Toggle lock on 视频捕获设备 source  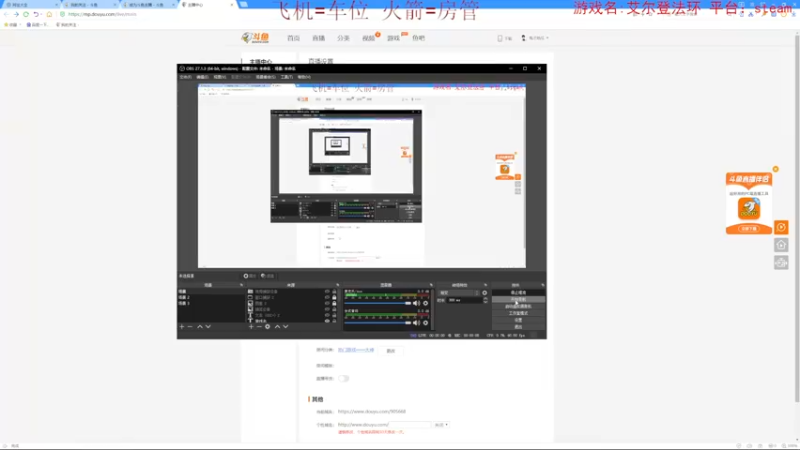334,291
